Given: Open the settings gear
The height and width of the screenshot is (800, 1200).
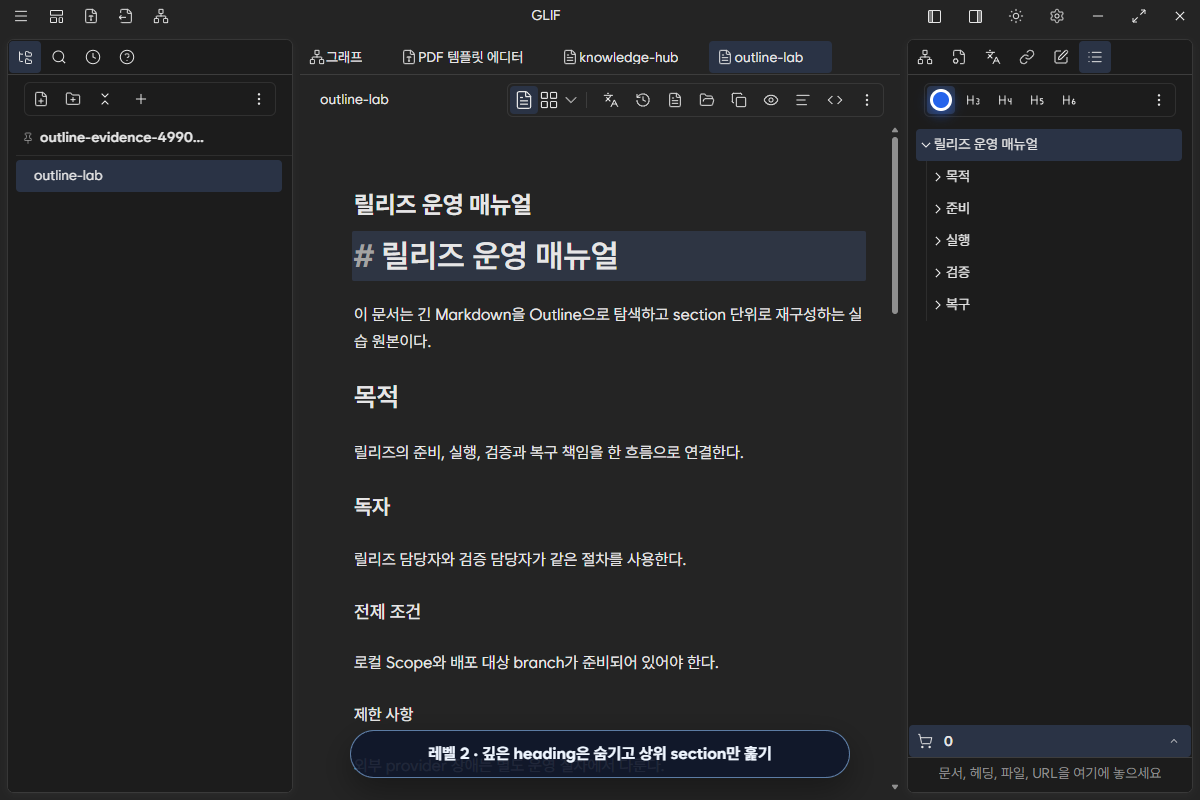Looking at the screenshot, I should 1057,16.
